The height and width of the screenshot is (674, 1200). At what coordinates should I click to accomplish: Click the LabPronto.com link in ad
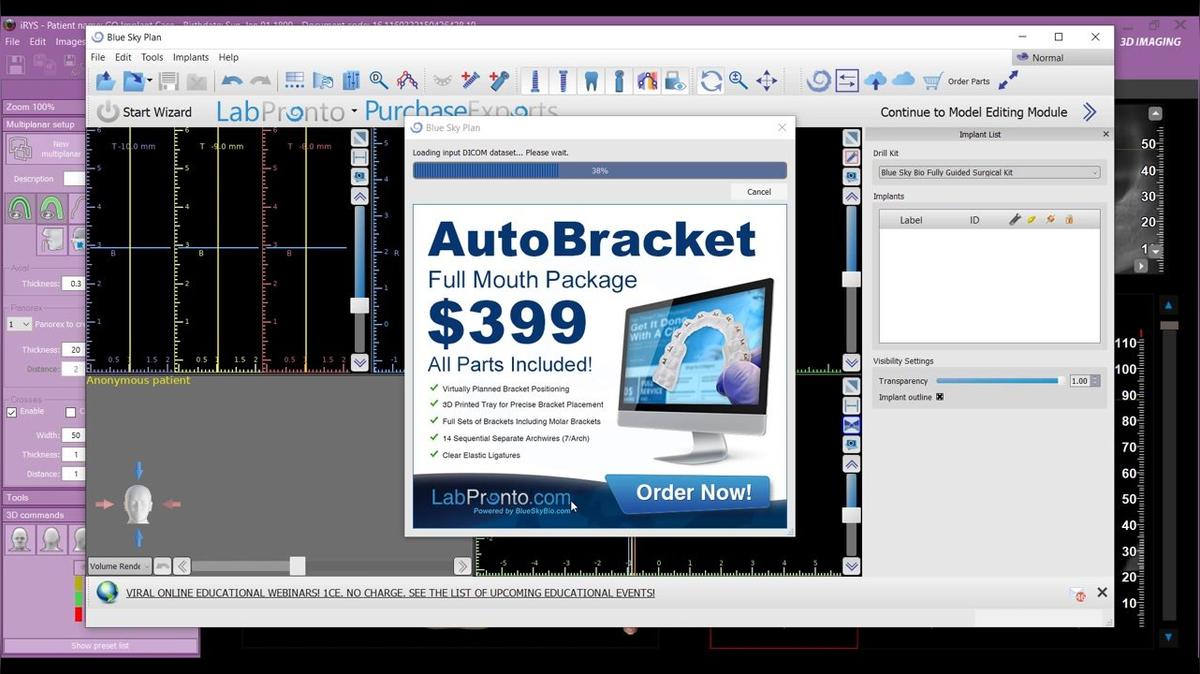click(501, 497)
